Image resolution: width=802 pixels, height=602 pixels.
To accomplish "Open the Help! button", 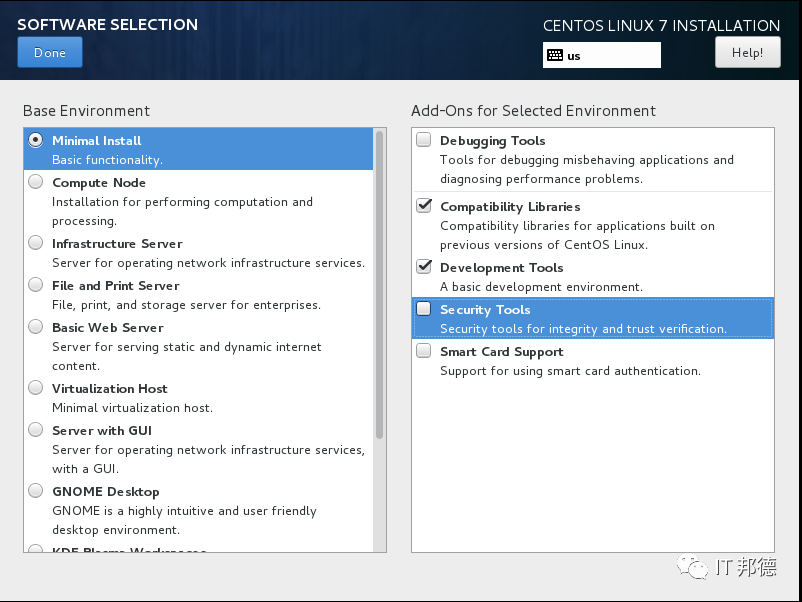I will [747, 52].
